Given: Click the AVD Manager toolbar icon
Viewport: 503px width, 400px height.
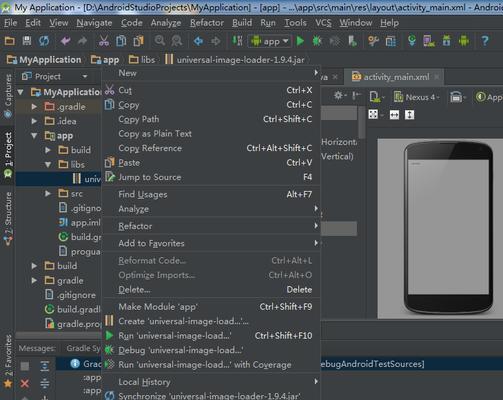Looking at the screenshot, I should click(x=429, y=41).
